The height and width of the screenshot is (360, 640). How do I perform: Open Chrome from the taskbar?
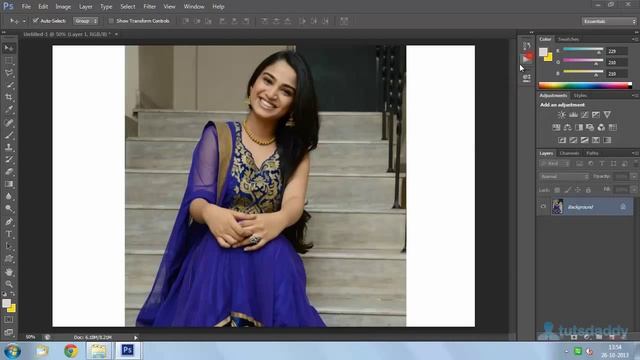[71, 351]
